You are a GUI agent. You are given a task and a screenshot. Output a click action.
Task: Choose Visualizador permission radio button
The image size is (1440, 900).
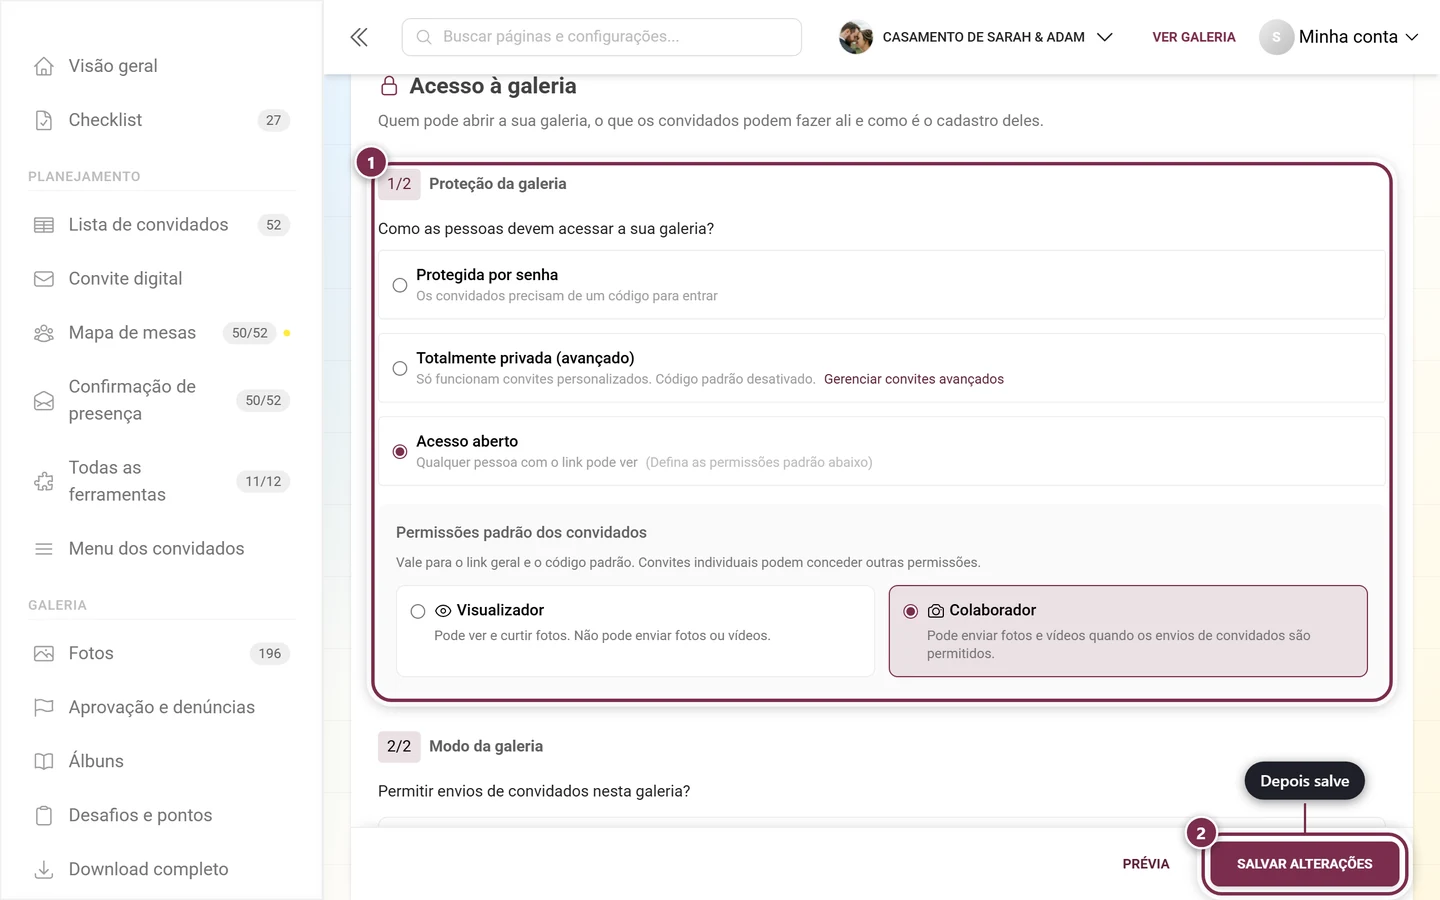[x=418, y=611]
